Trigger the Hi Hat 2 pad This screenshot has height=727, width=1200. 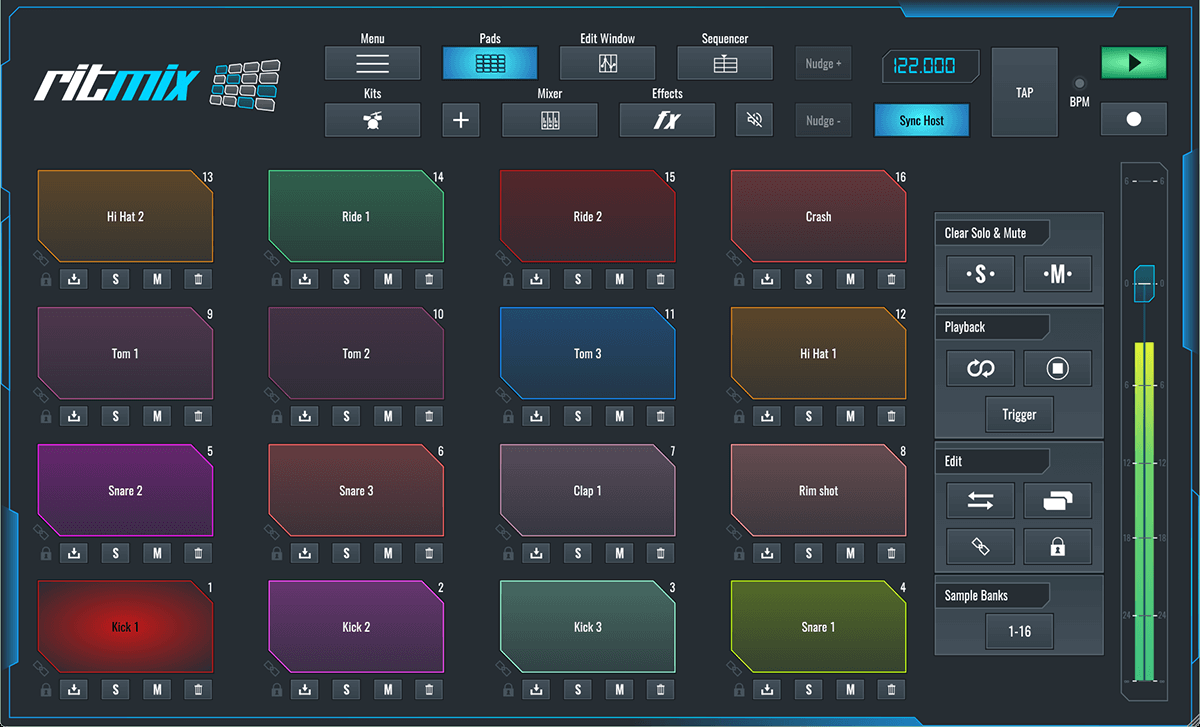click(x=125, y=216)
